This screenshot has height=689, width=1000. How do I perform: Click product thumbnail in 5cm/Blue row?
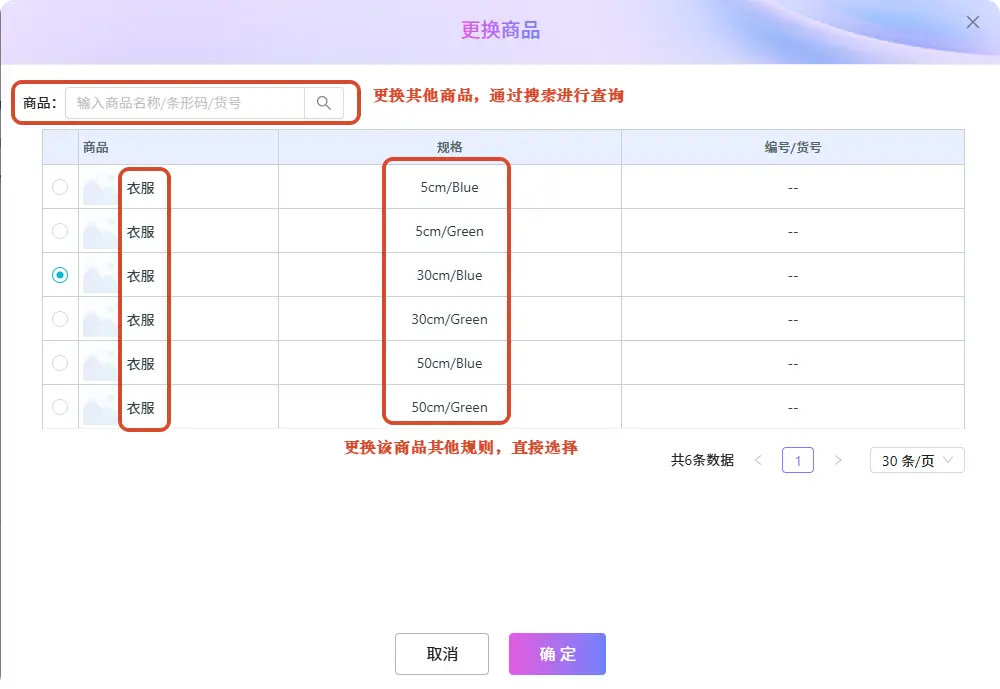pyautogui.click(x=101, y=188)
